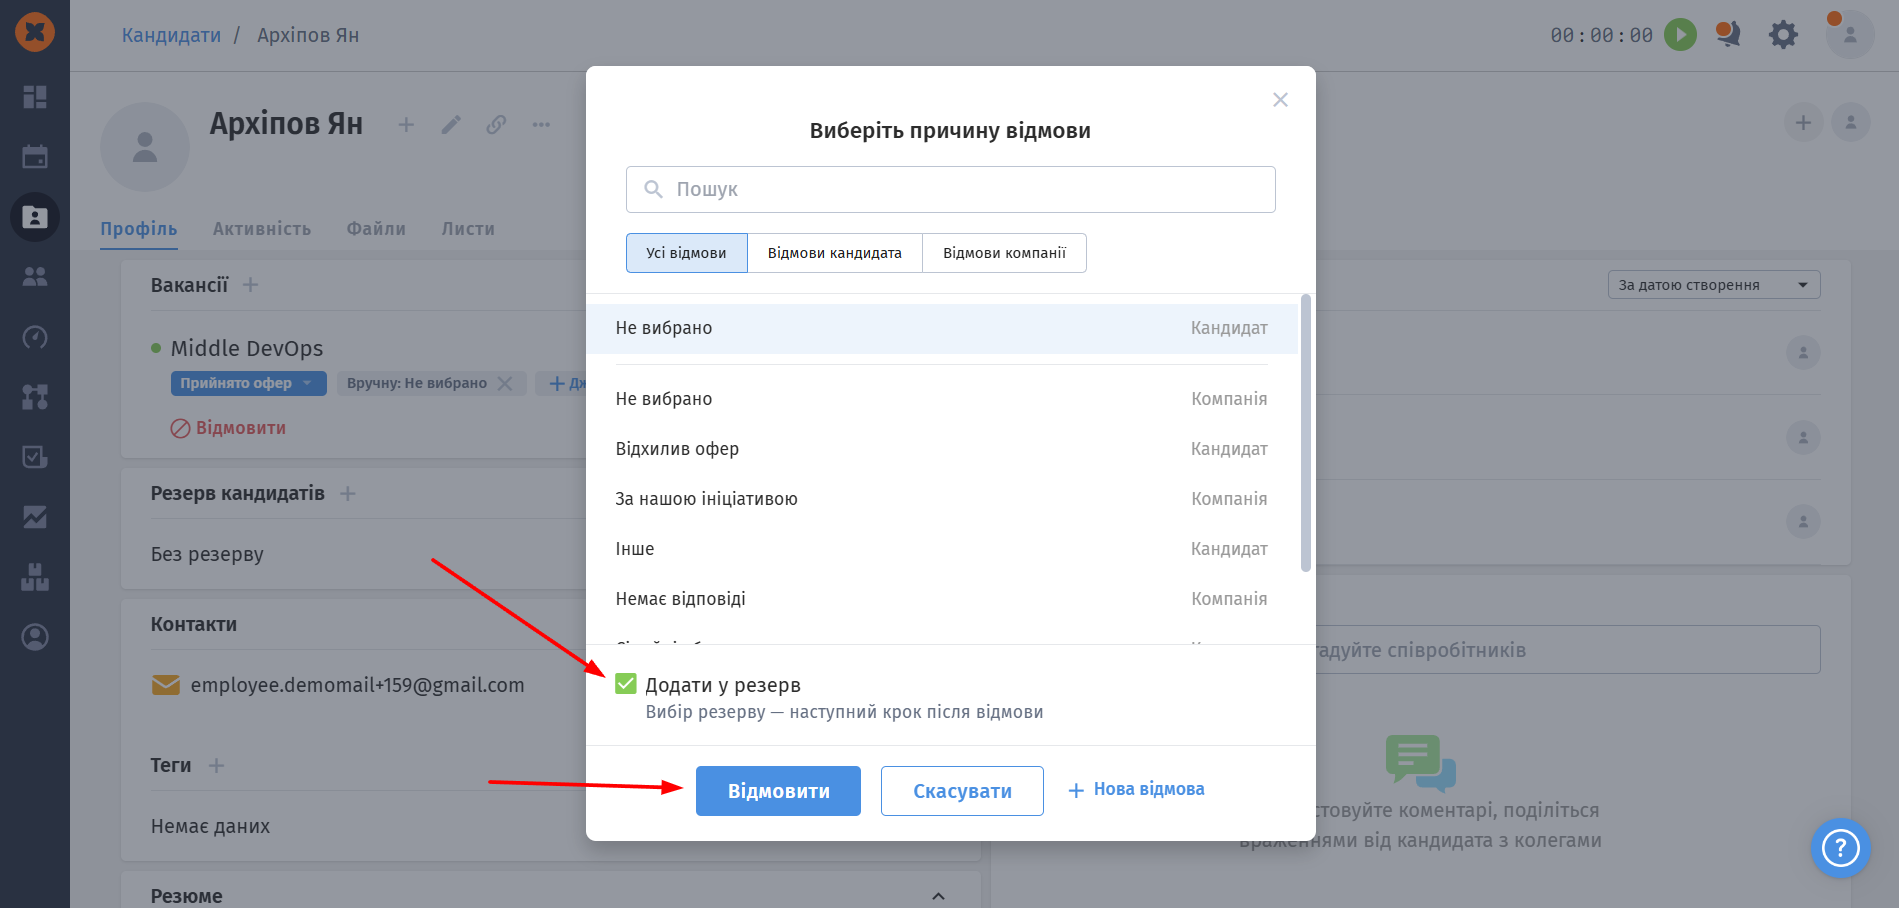
Task: Switch to Відмови компанії filter tab
Action: coord(1004,253)
